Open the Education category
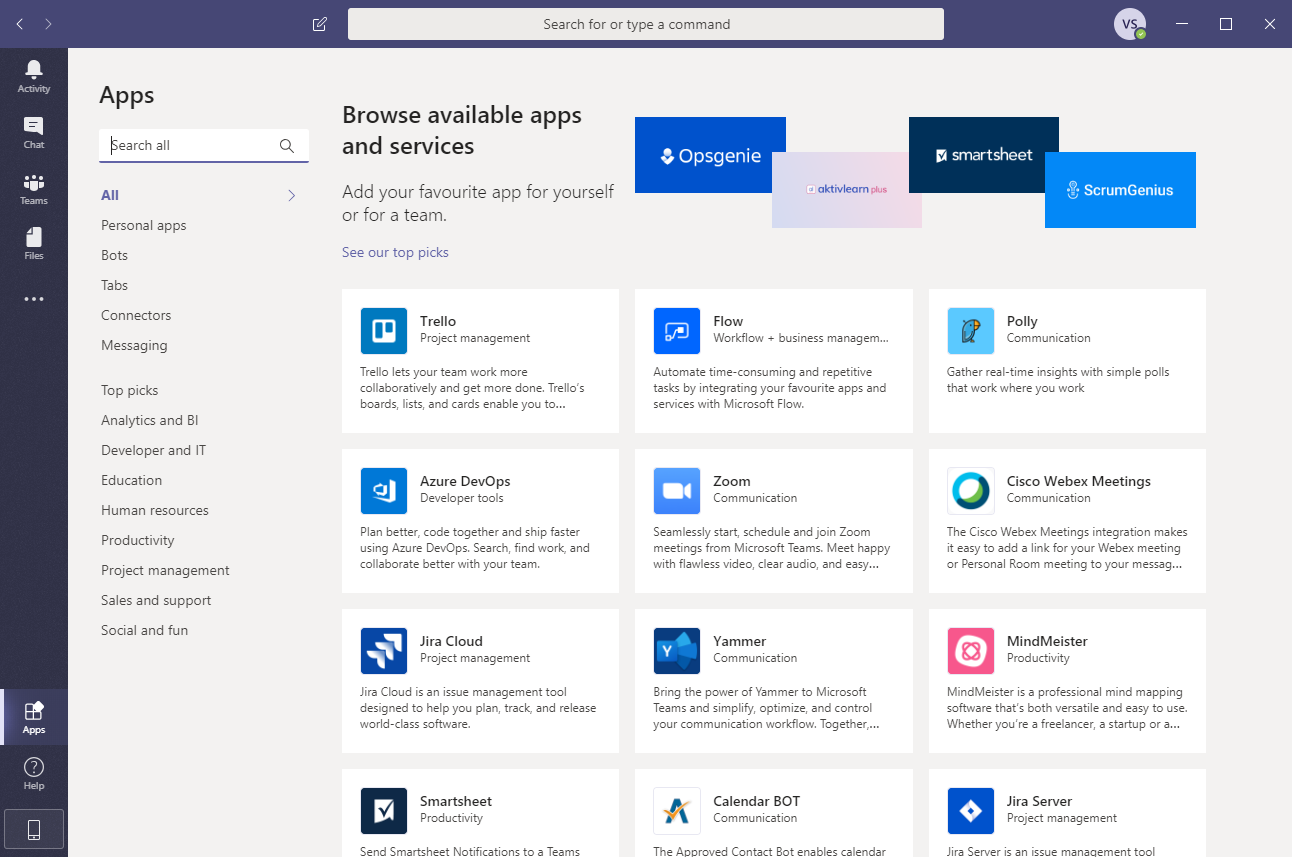This screenshot has height=857, width=1292. click(x=132, y=480)
